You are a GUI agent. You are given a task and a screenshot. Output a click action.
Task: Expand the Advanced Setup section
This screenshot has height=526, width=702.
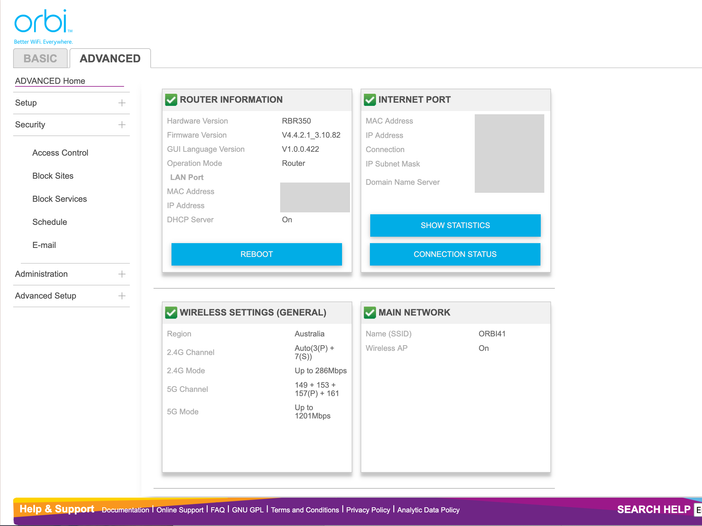[121, 296]
